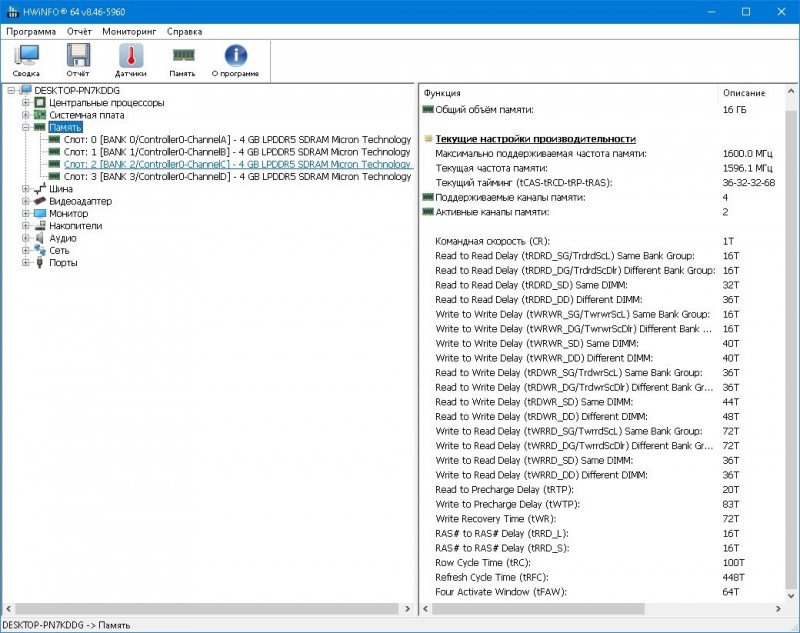Click the memory chip icon for Слот: 3
This screenshot has height=633, width=800.
tap(54, 176)
